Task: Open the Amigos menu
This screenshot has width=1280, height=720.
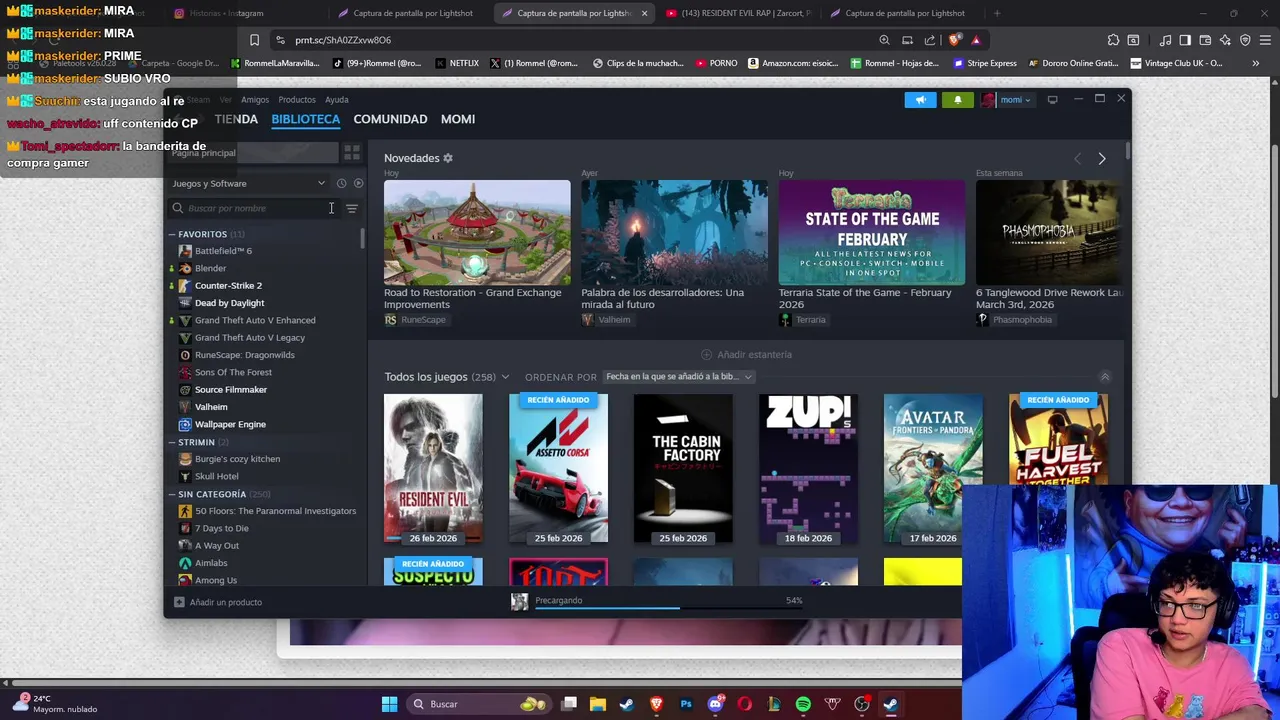Action: [x=255, y=100]
